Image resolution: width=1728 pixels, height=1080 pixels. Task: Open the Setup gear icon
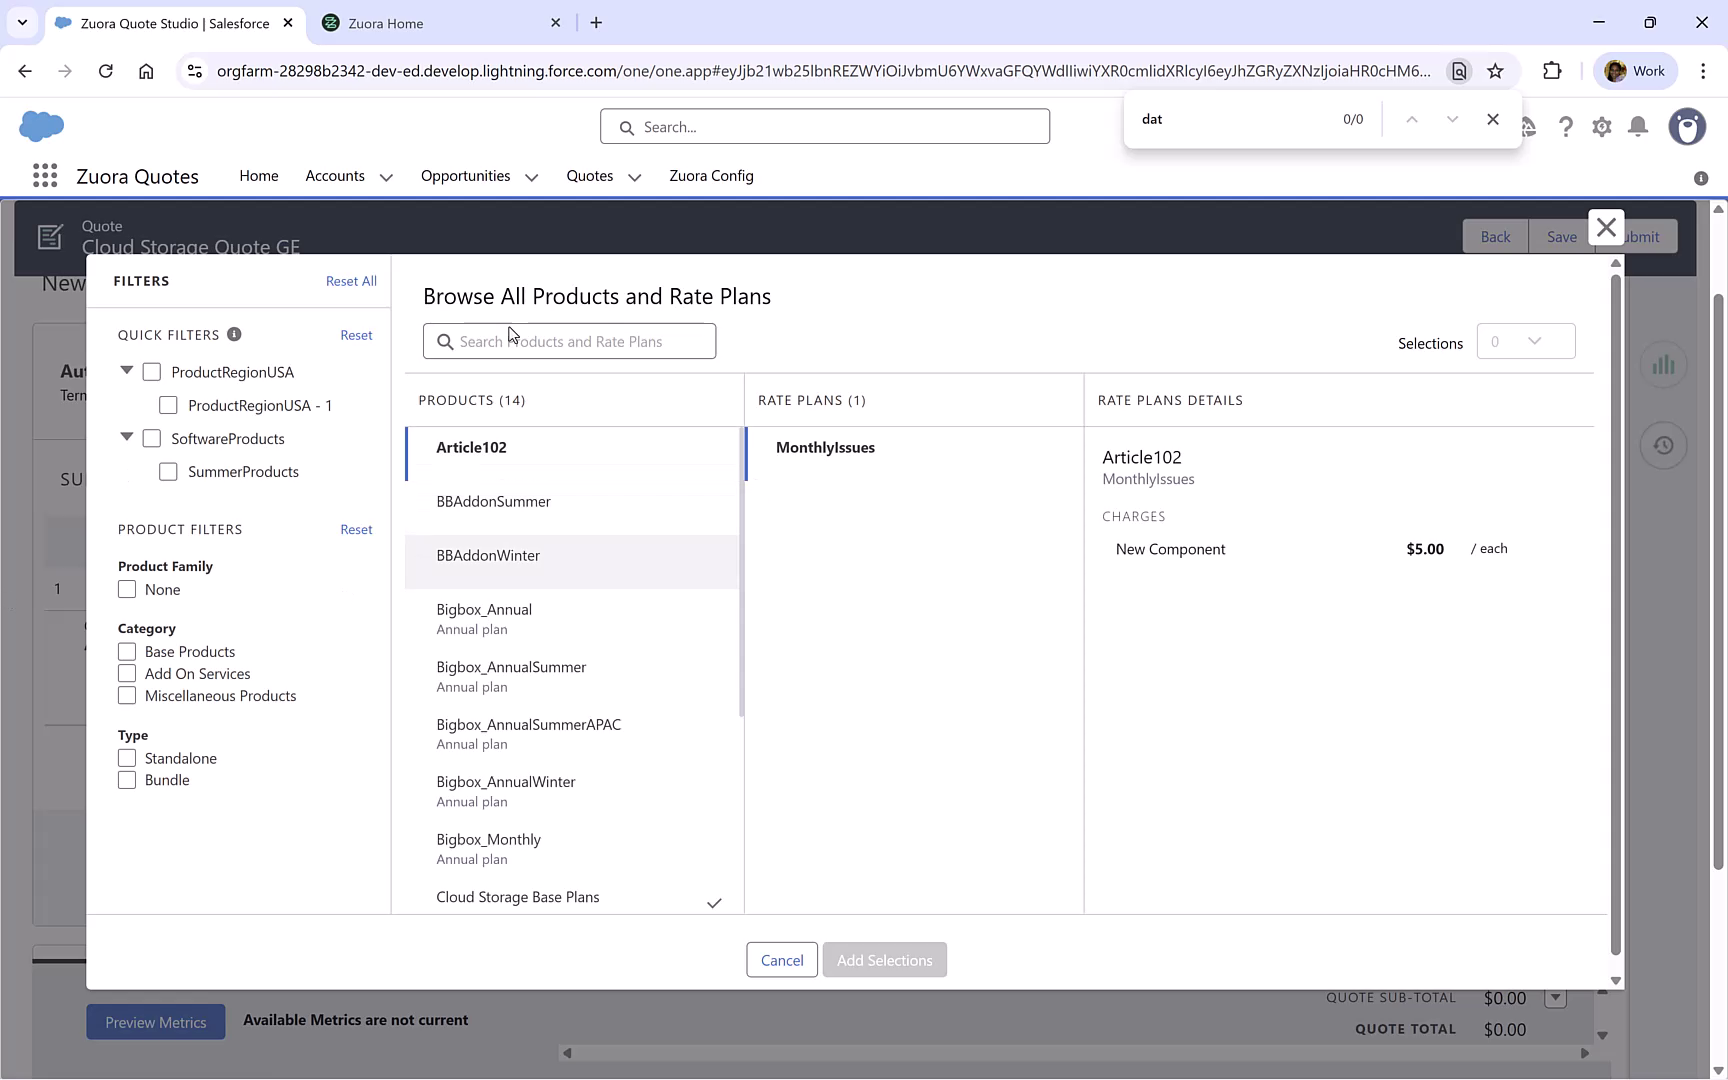1601,127
